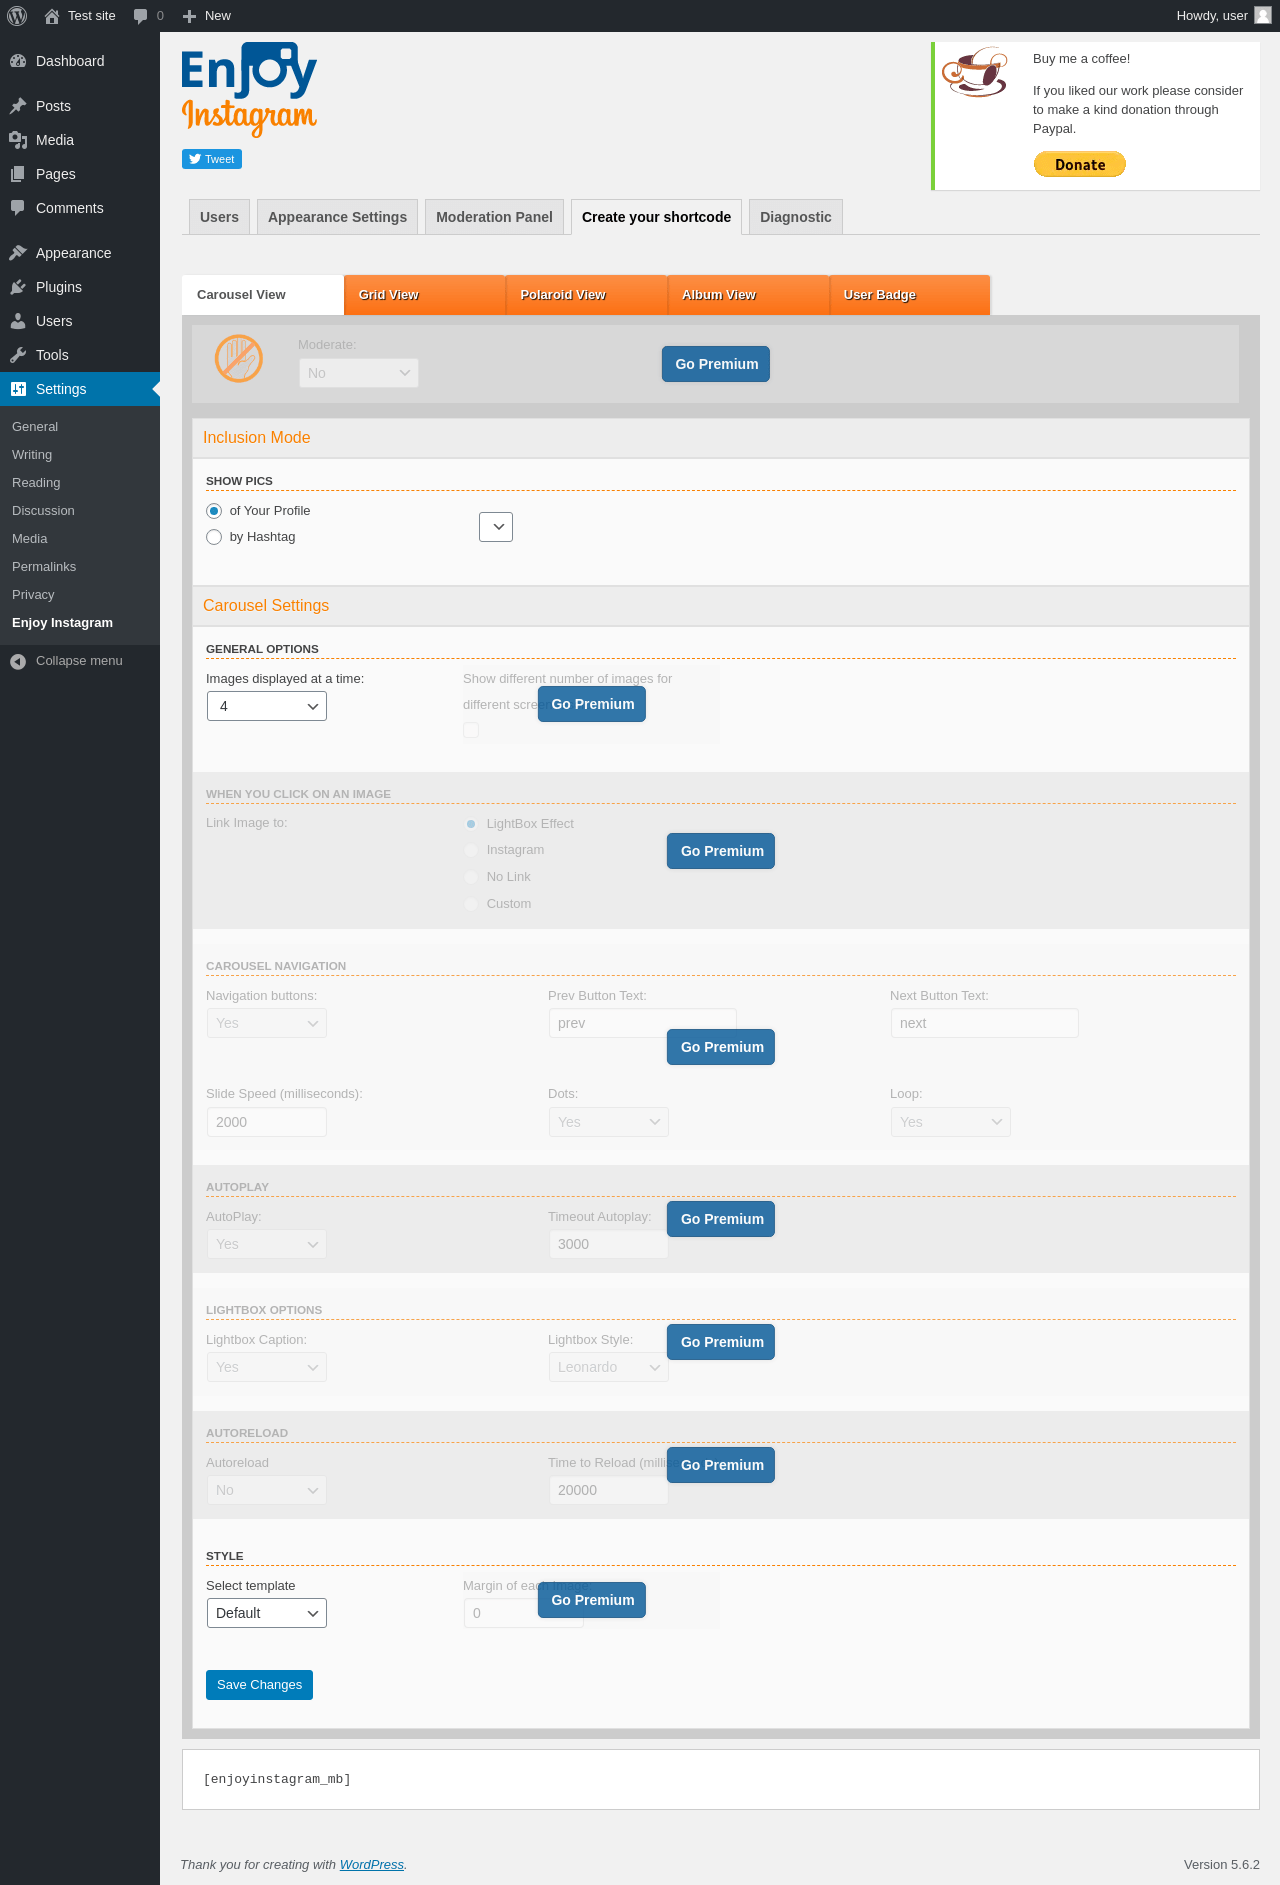Open the Moderate dropdown
Viewport: 1280px width, 1885px height.
(x=359, y=373)
